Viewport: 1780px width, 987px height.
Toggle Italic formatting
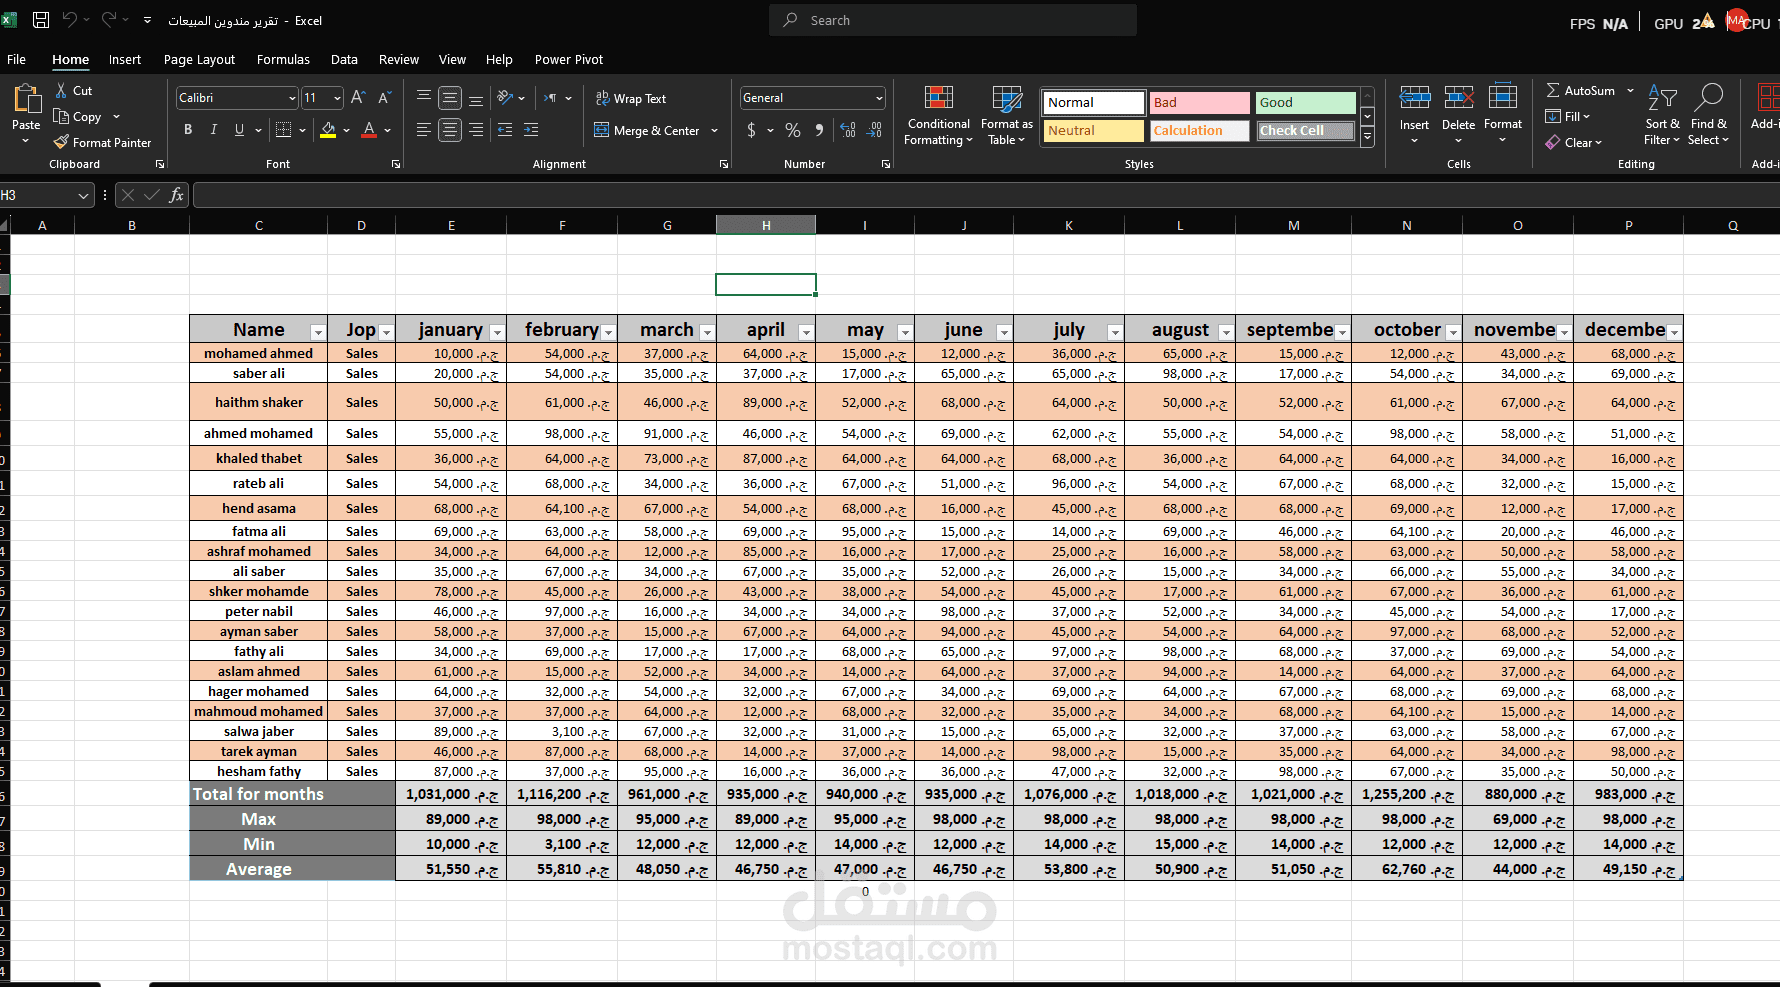(213, 130)
